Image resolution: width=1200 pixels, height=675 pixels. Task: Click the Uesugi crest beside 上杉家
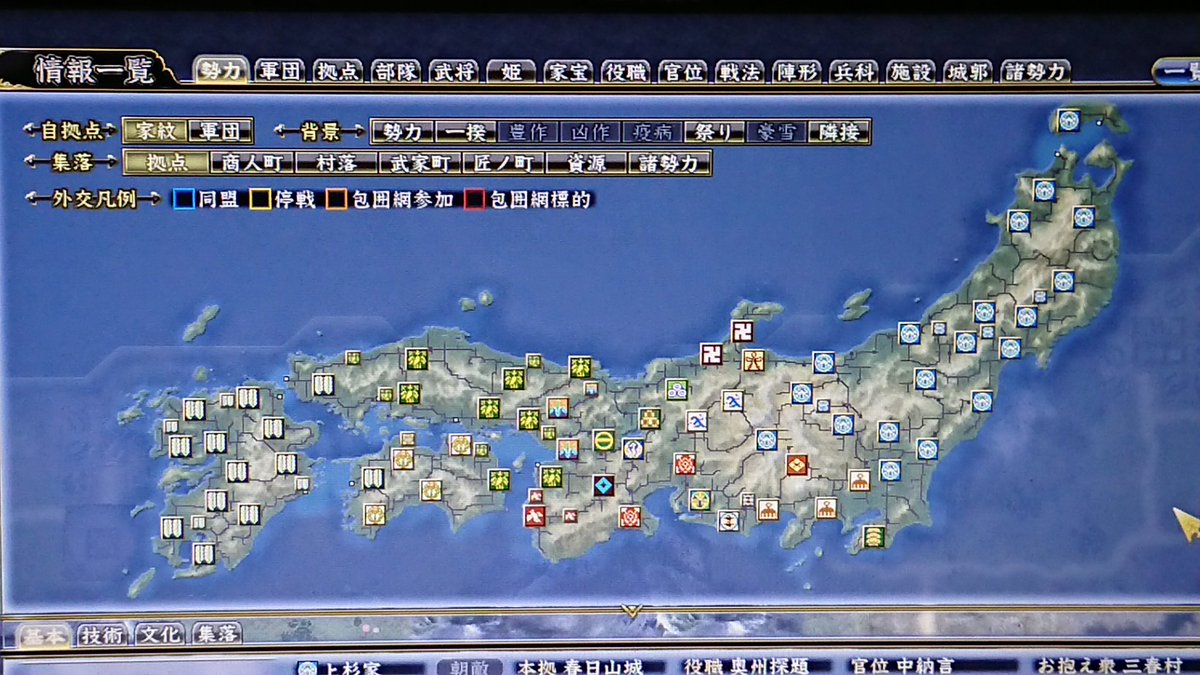pos(307,667)
